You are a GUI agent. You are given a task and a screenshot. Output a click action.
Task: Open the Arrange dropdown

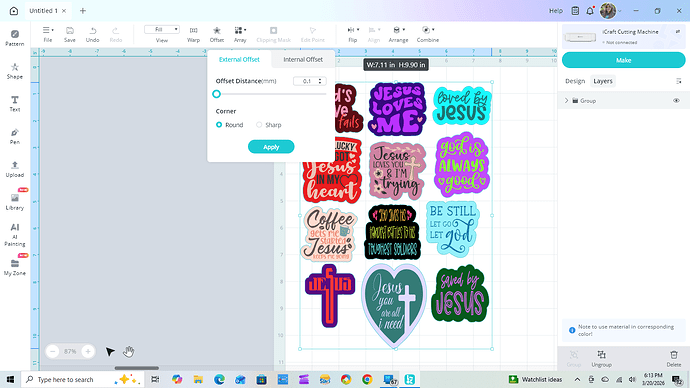398,34
